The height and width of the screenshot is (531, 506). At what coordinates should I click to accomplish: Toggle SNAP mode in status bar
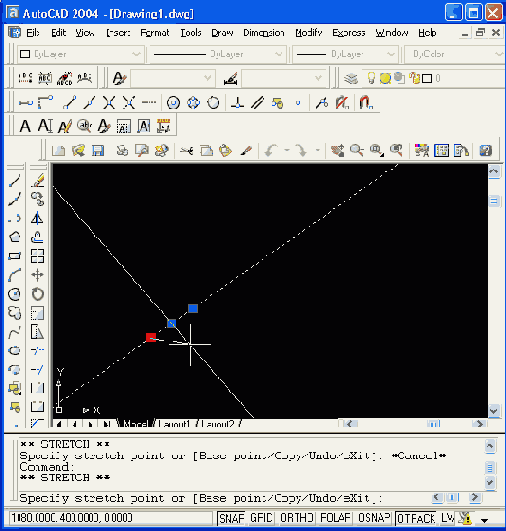click(x=231, y=518)
